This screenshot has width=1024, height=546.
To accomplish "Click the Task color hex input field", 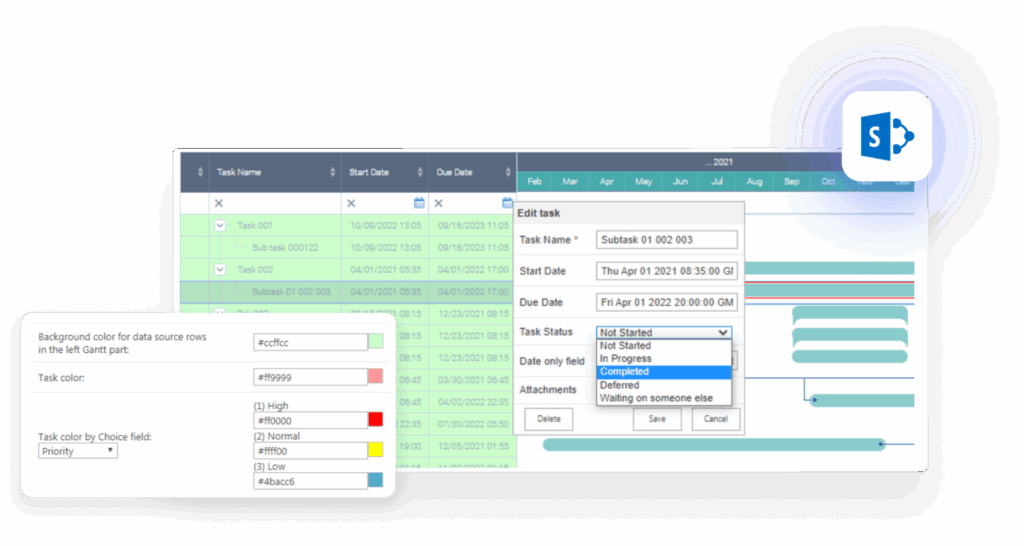I will point(309,377).
